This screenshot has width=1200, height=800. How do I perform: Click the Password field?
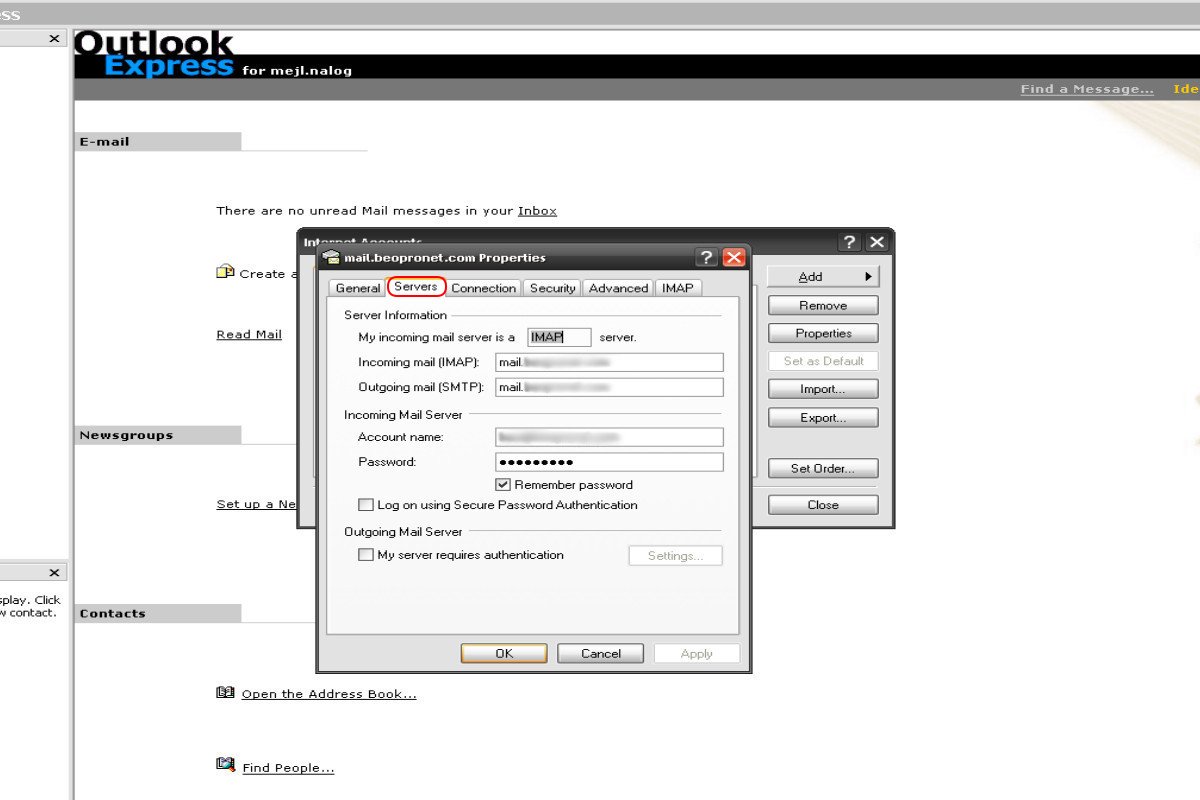coord(609,462)
